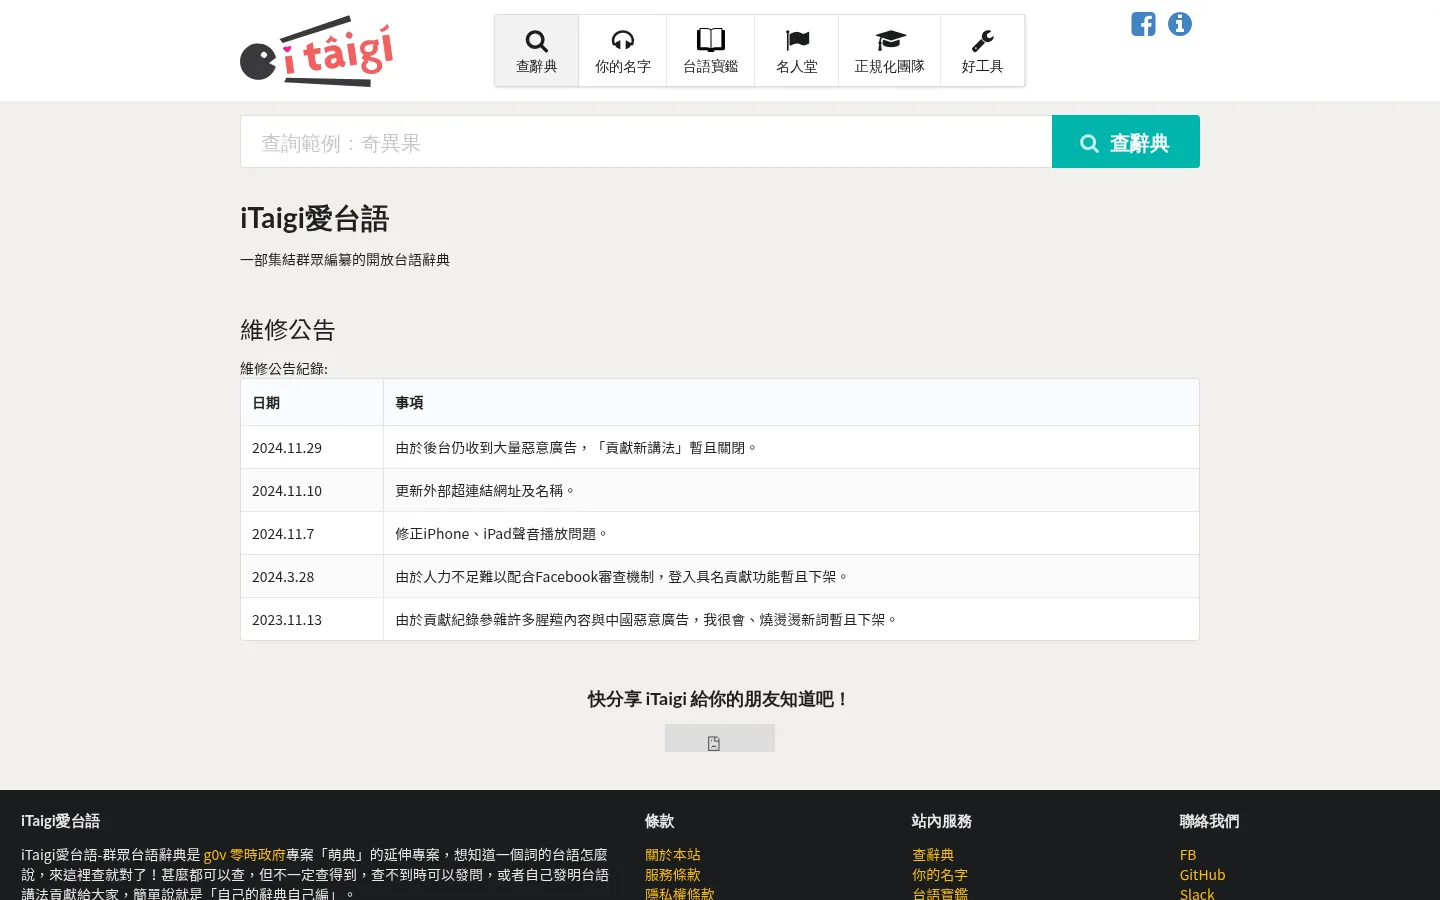
Task: Open the footer FB contact link
Action: click(1188, 855)
